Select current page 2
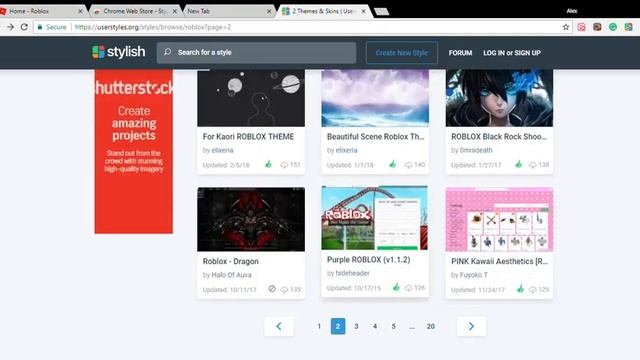The height and width of the screenshot is (360, 640). click(x=338, y=326)
